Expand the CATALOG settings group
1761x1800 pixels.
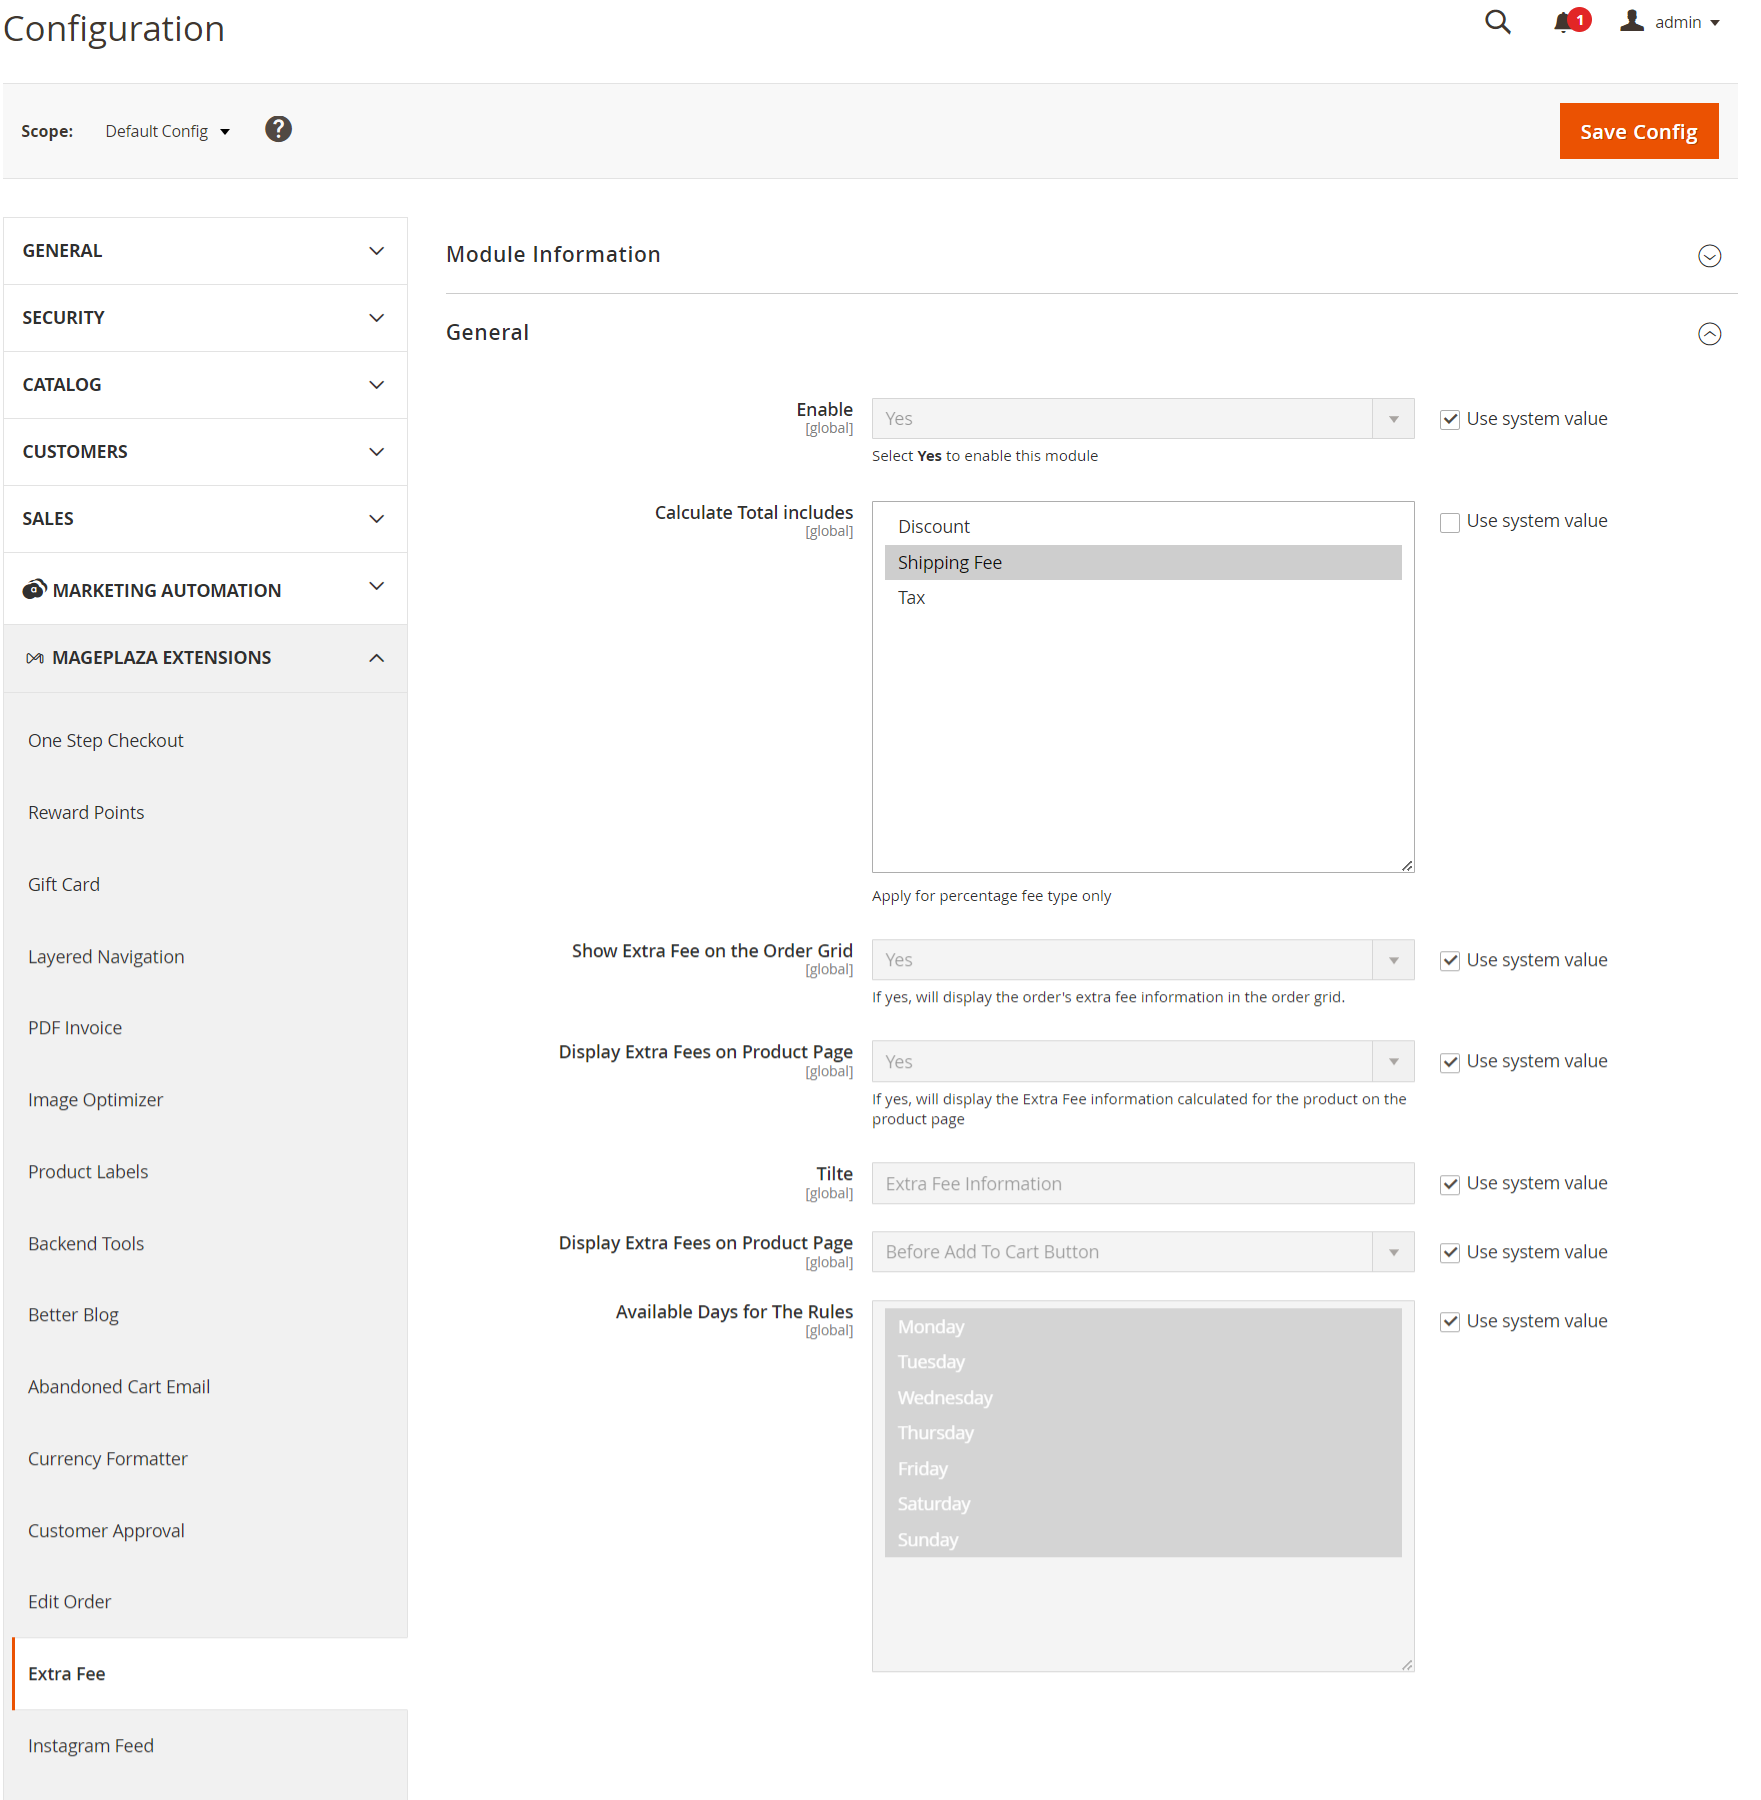205,385
